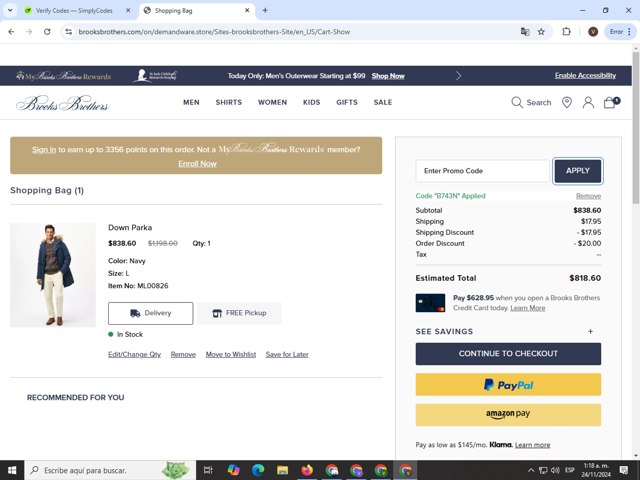Image resolution: width=640 pixels, height=480 pixels.
Task: Select Delivery option for parka
Action: click(x=151, y=313)
